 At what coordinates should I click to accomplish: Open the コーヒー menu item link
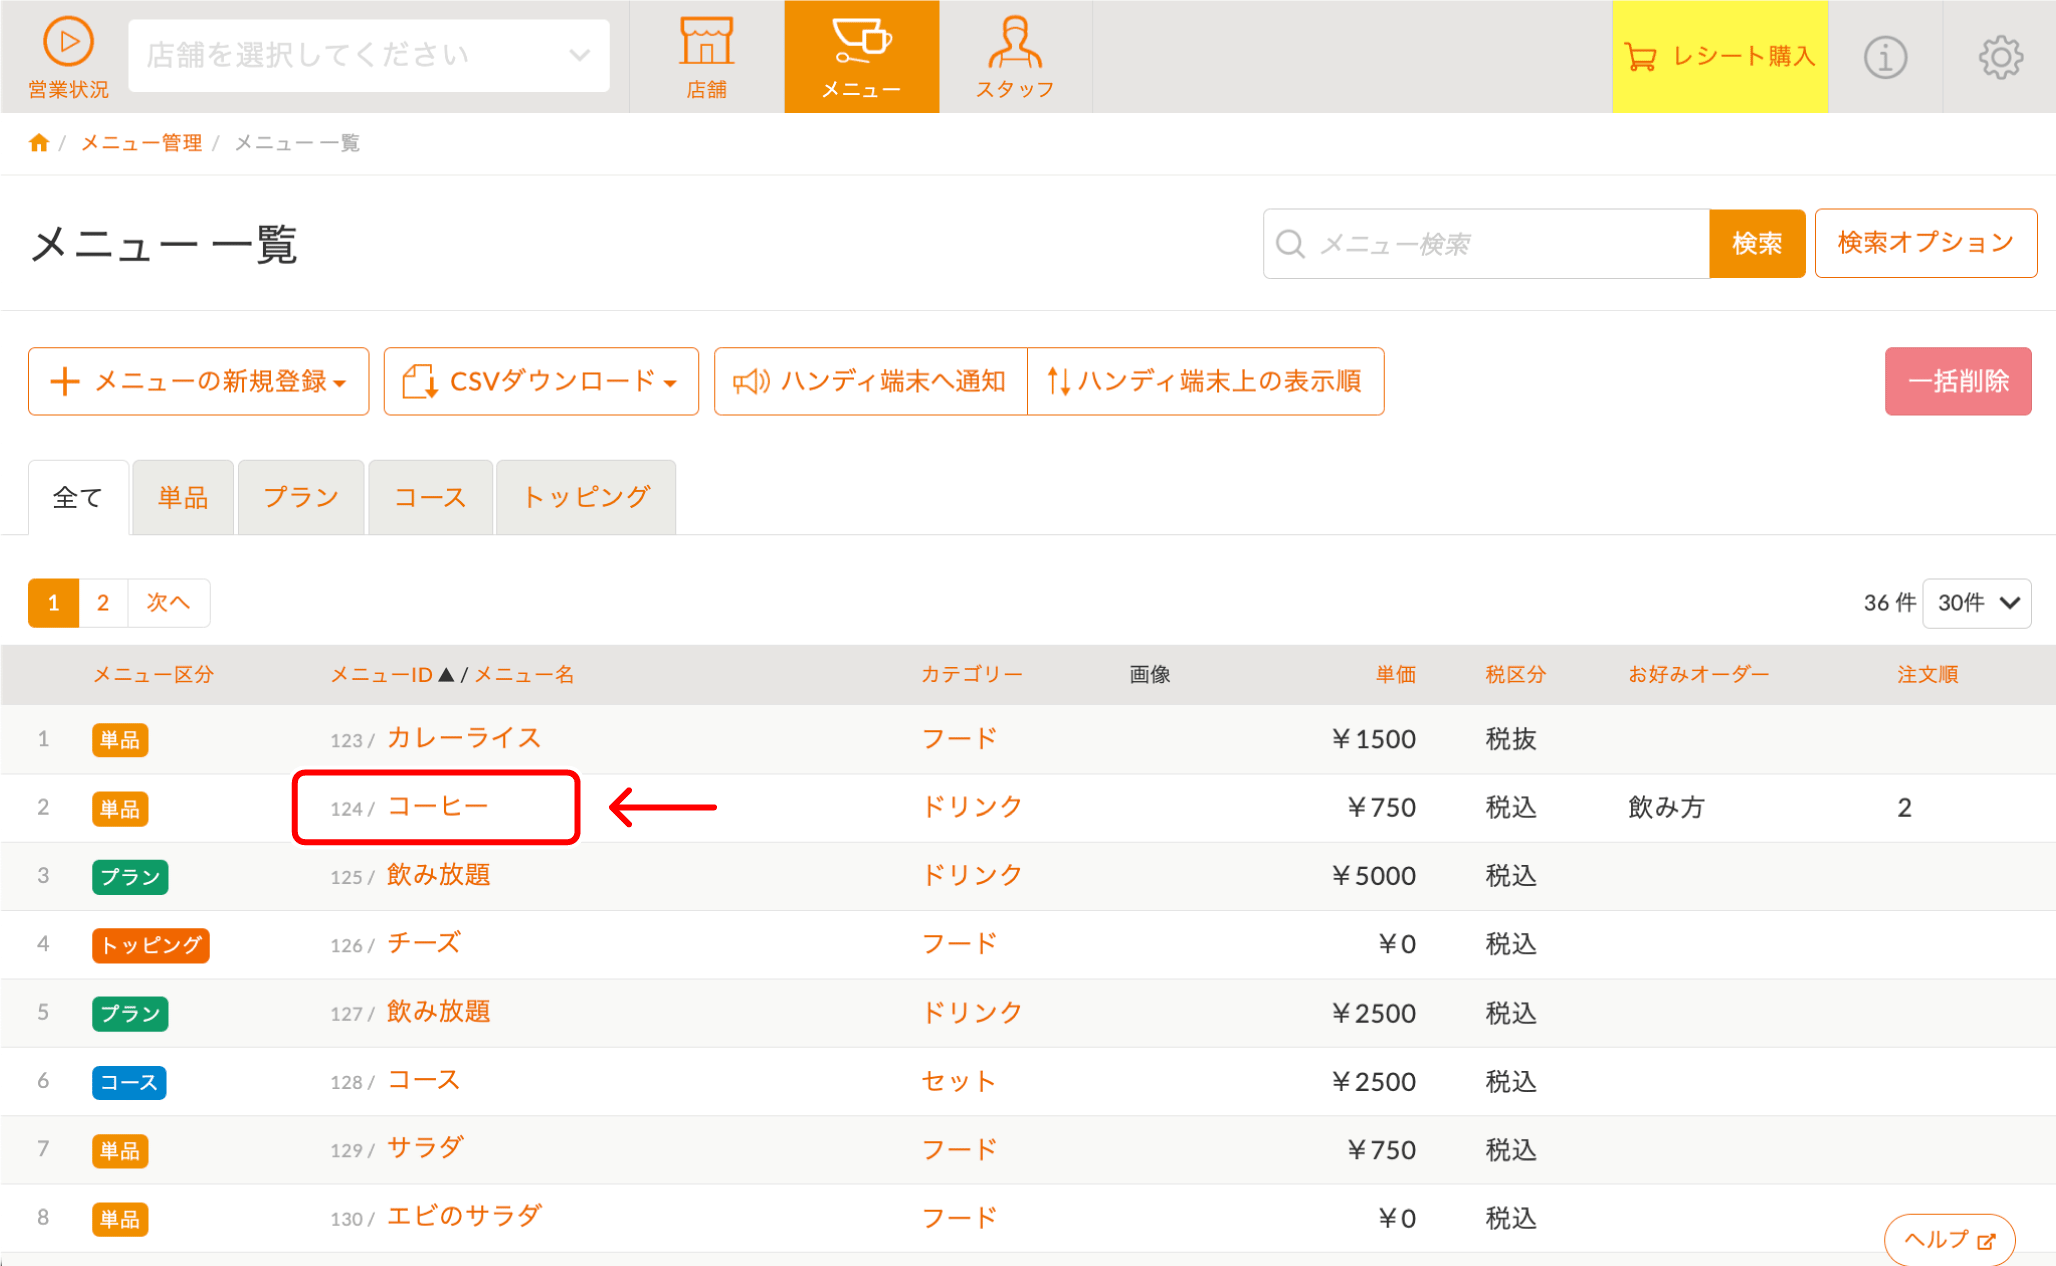click(x=438, y=807)
